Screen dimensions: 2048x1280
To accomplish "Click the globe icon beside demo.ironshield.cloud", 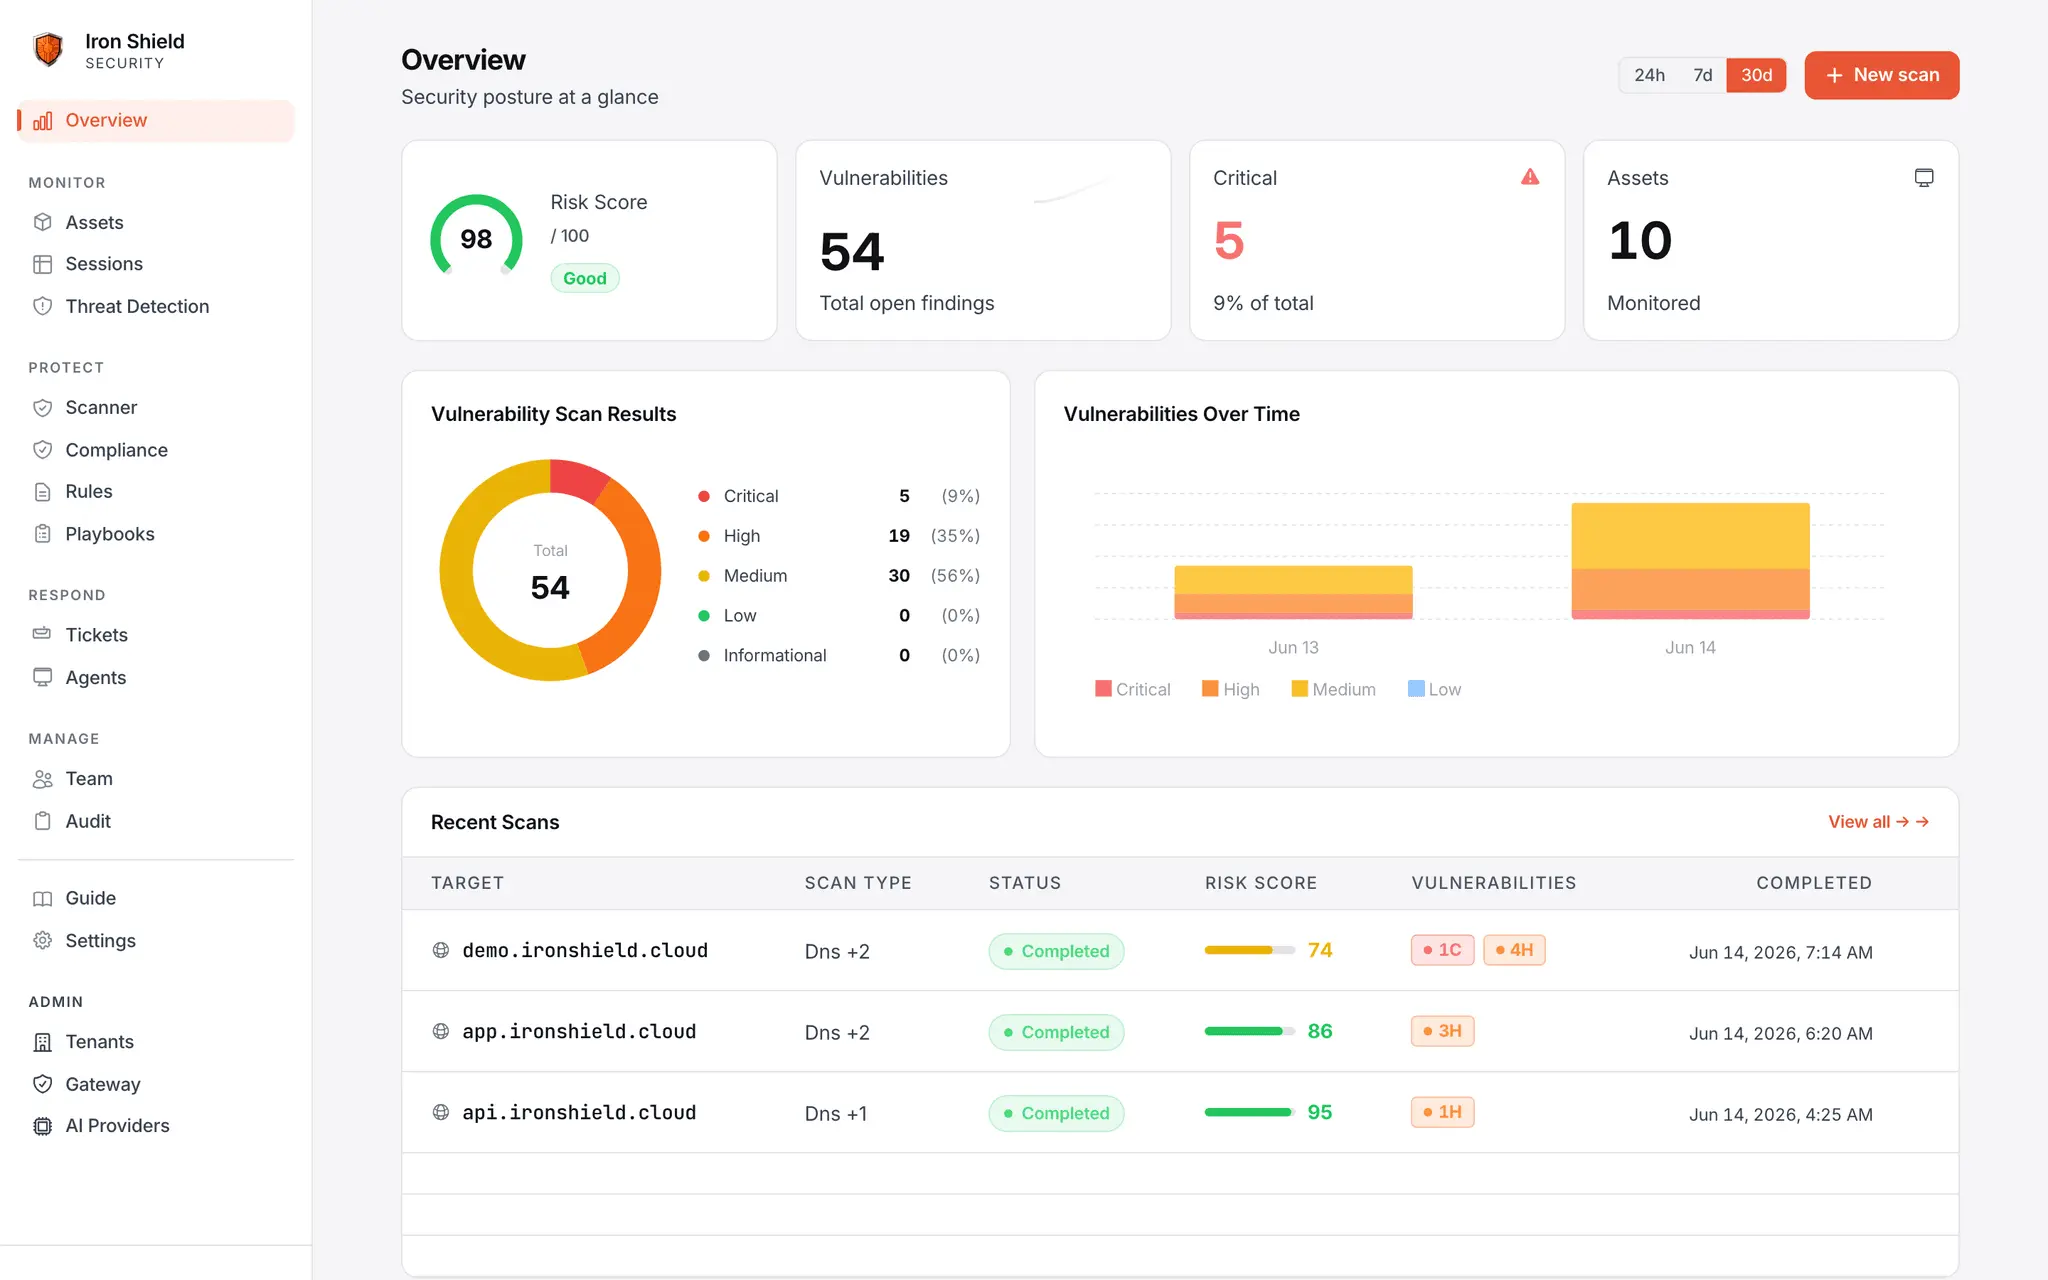I will [441, 950].
